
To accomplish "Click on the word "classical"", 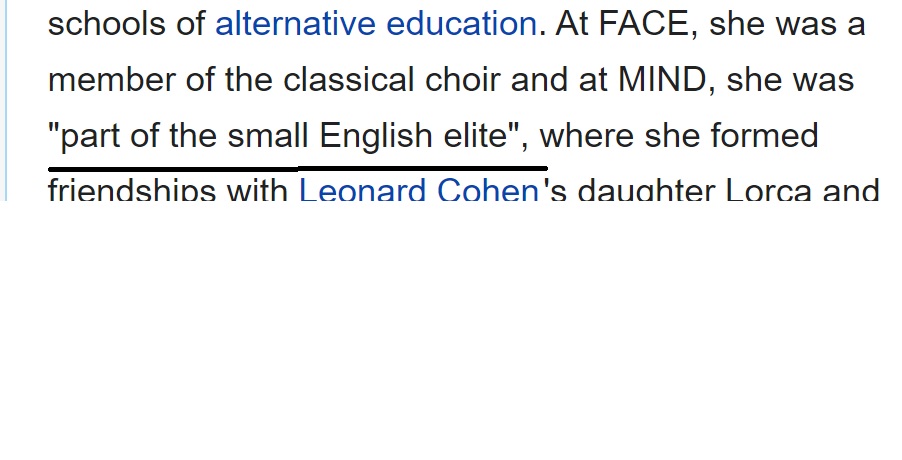I will (348, 79).
